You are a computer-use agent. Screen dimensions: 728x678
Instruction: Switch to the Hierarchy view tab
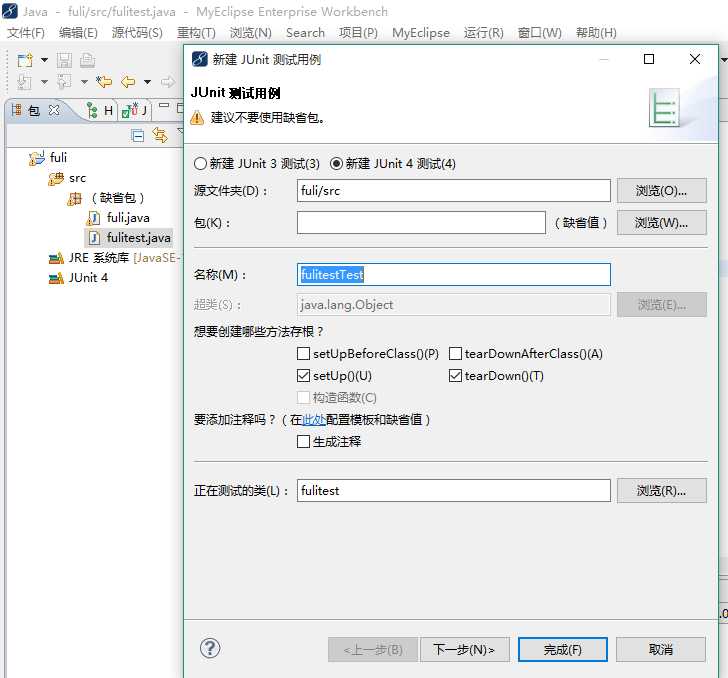click(x=100, y=111)
